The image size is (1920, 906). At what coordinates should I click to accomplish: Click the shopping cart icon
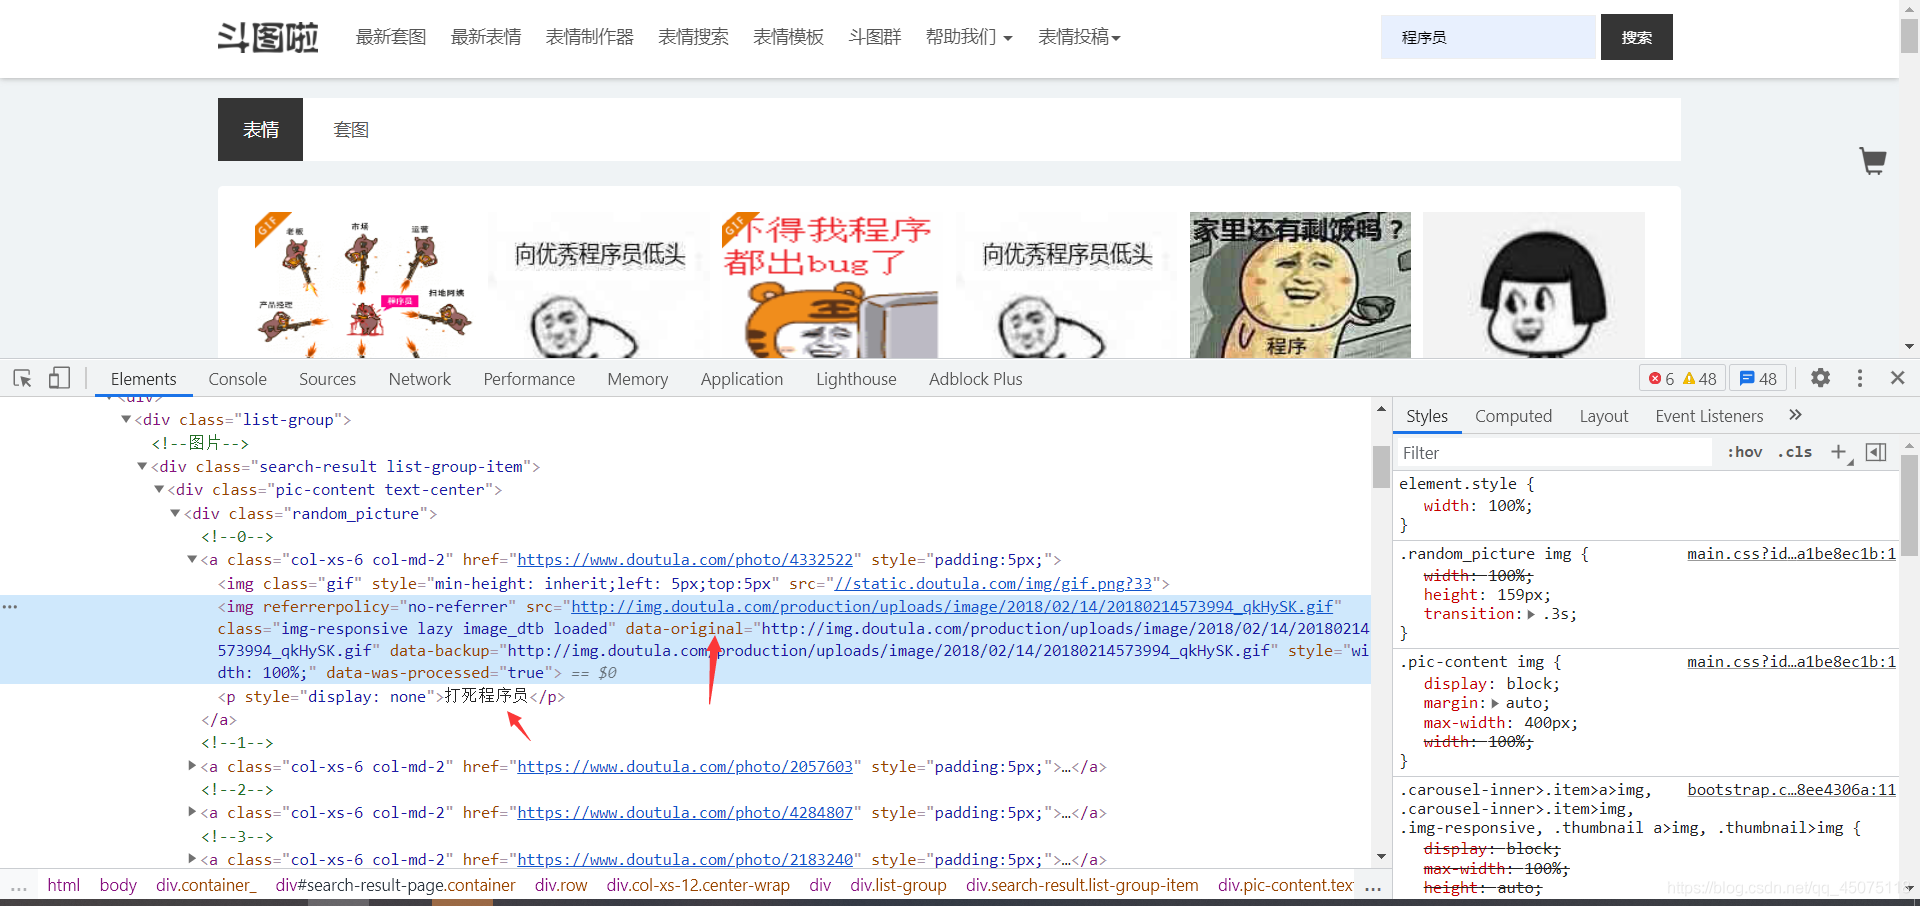tap(1873, 161)
